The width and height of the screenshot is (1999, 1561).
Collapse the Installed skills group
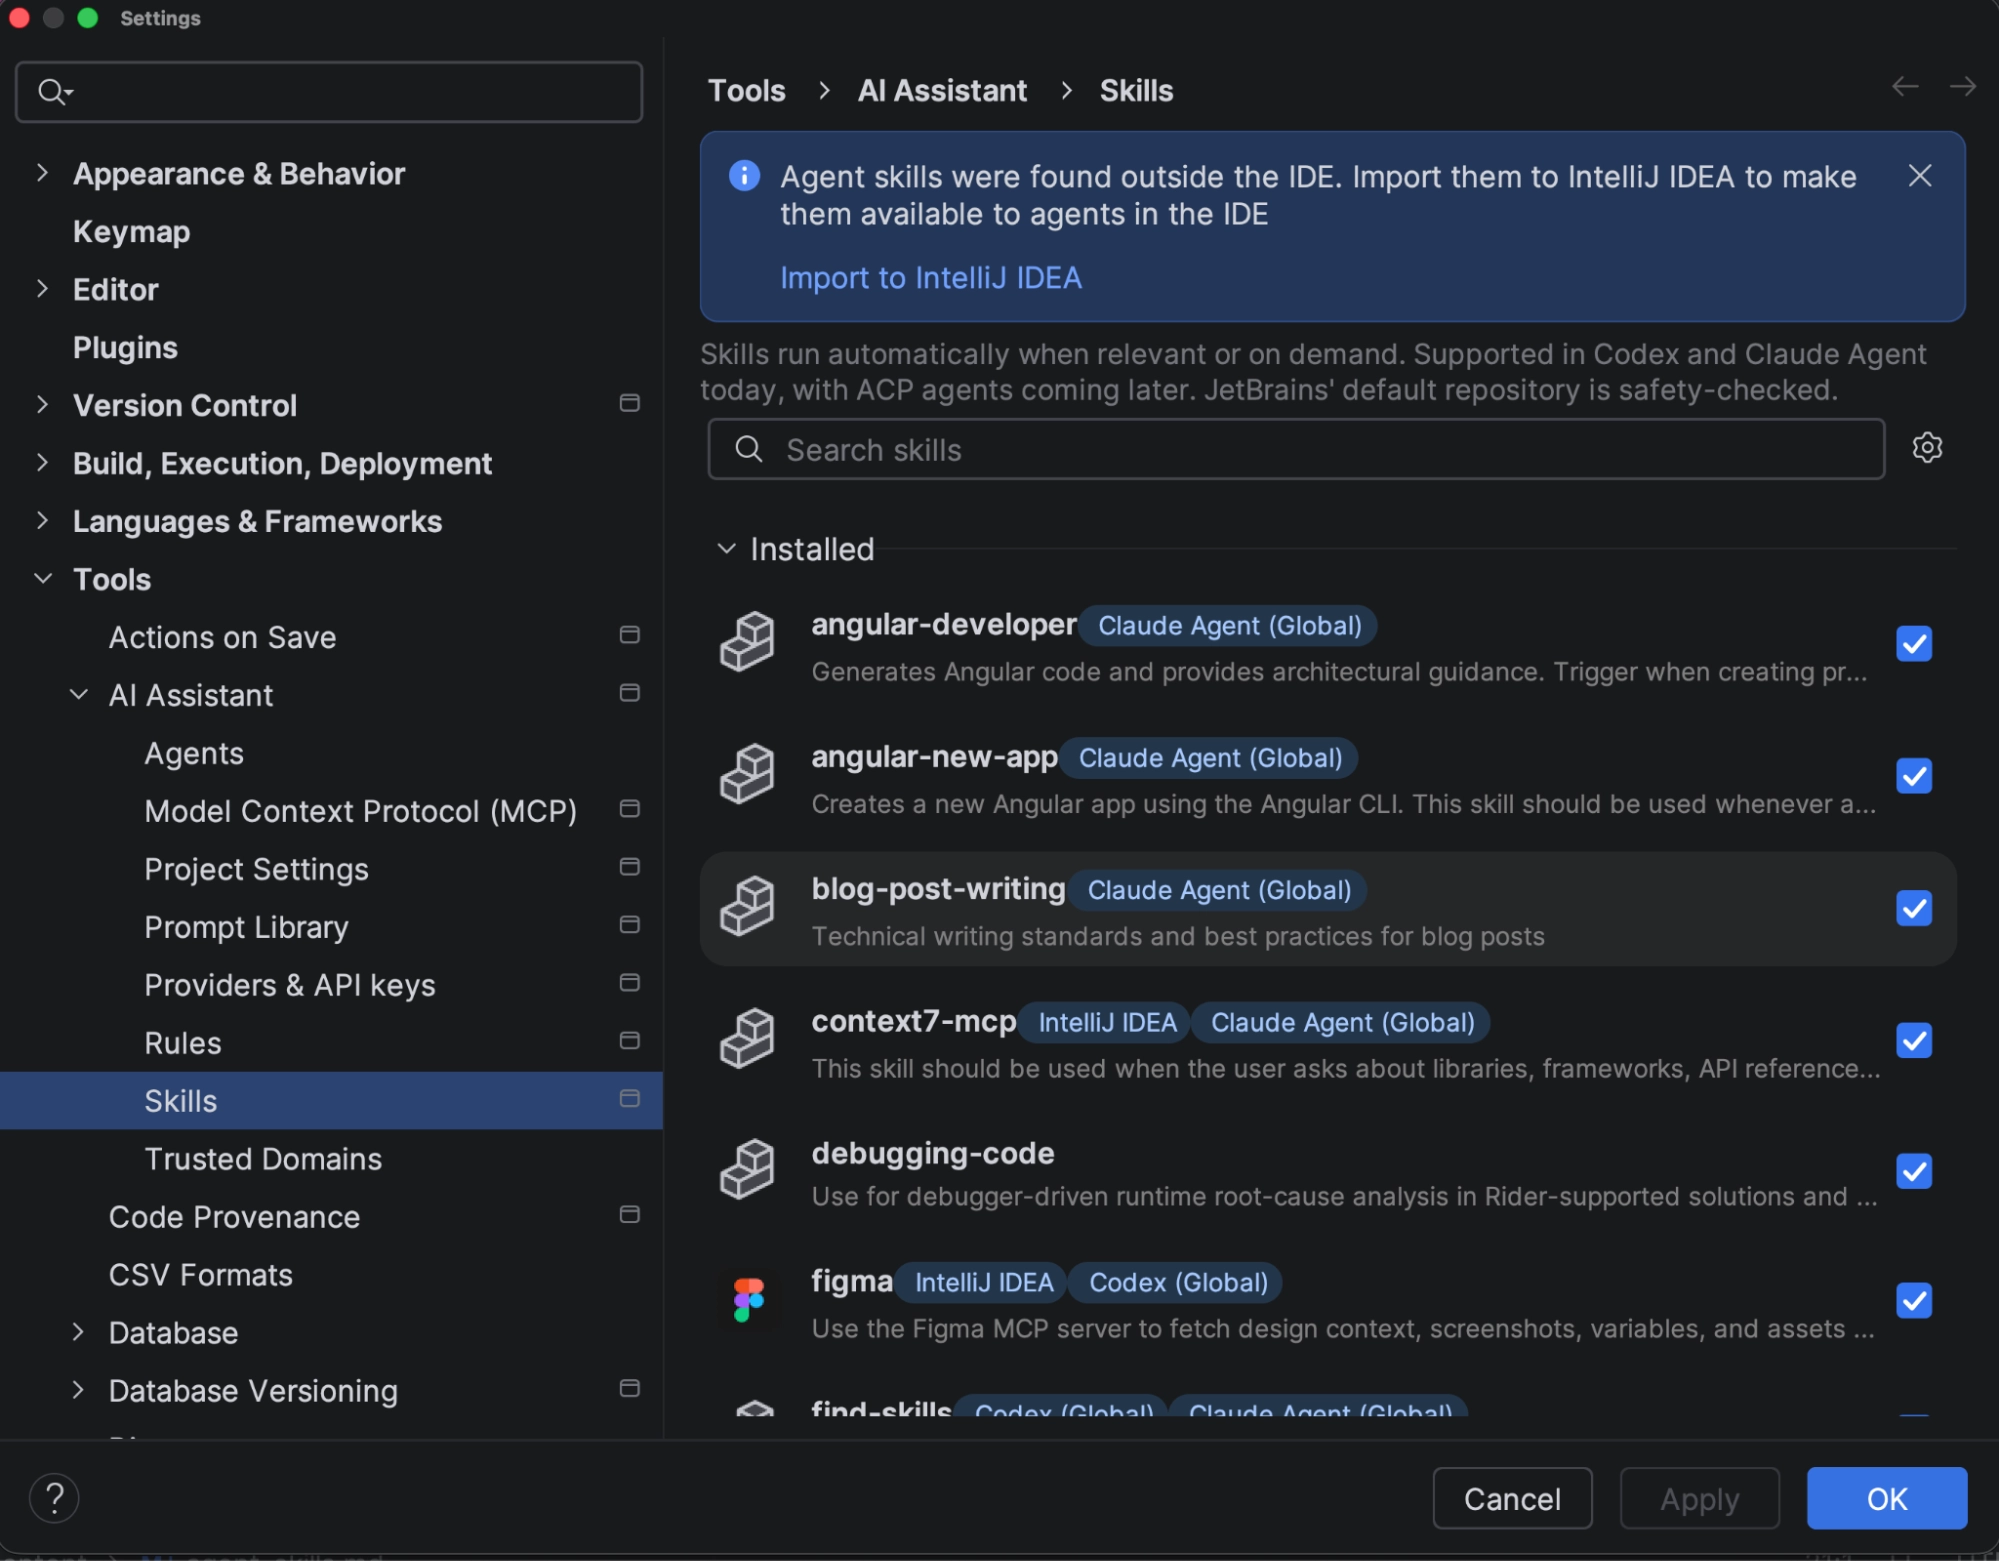tap(726, 549)
